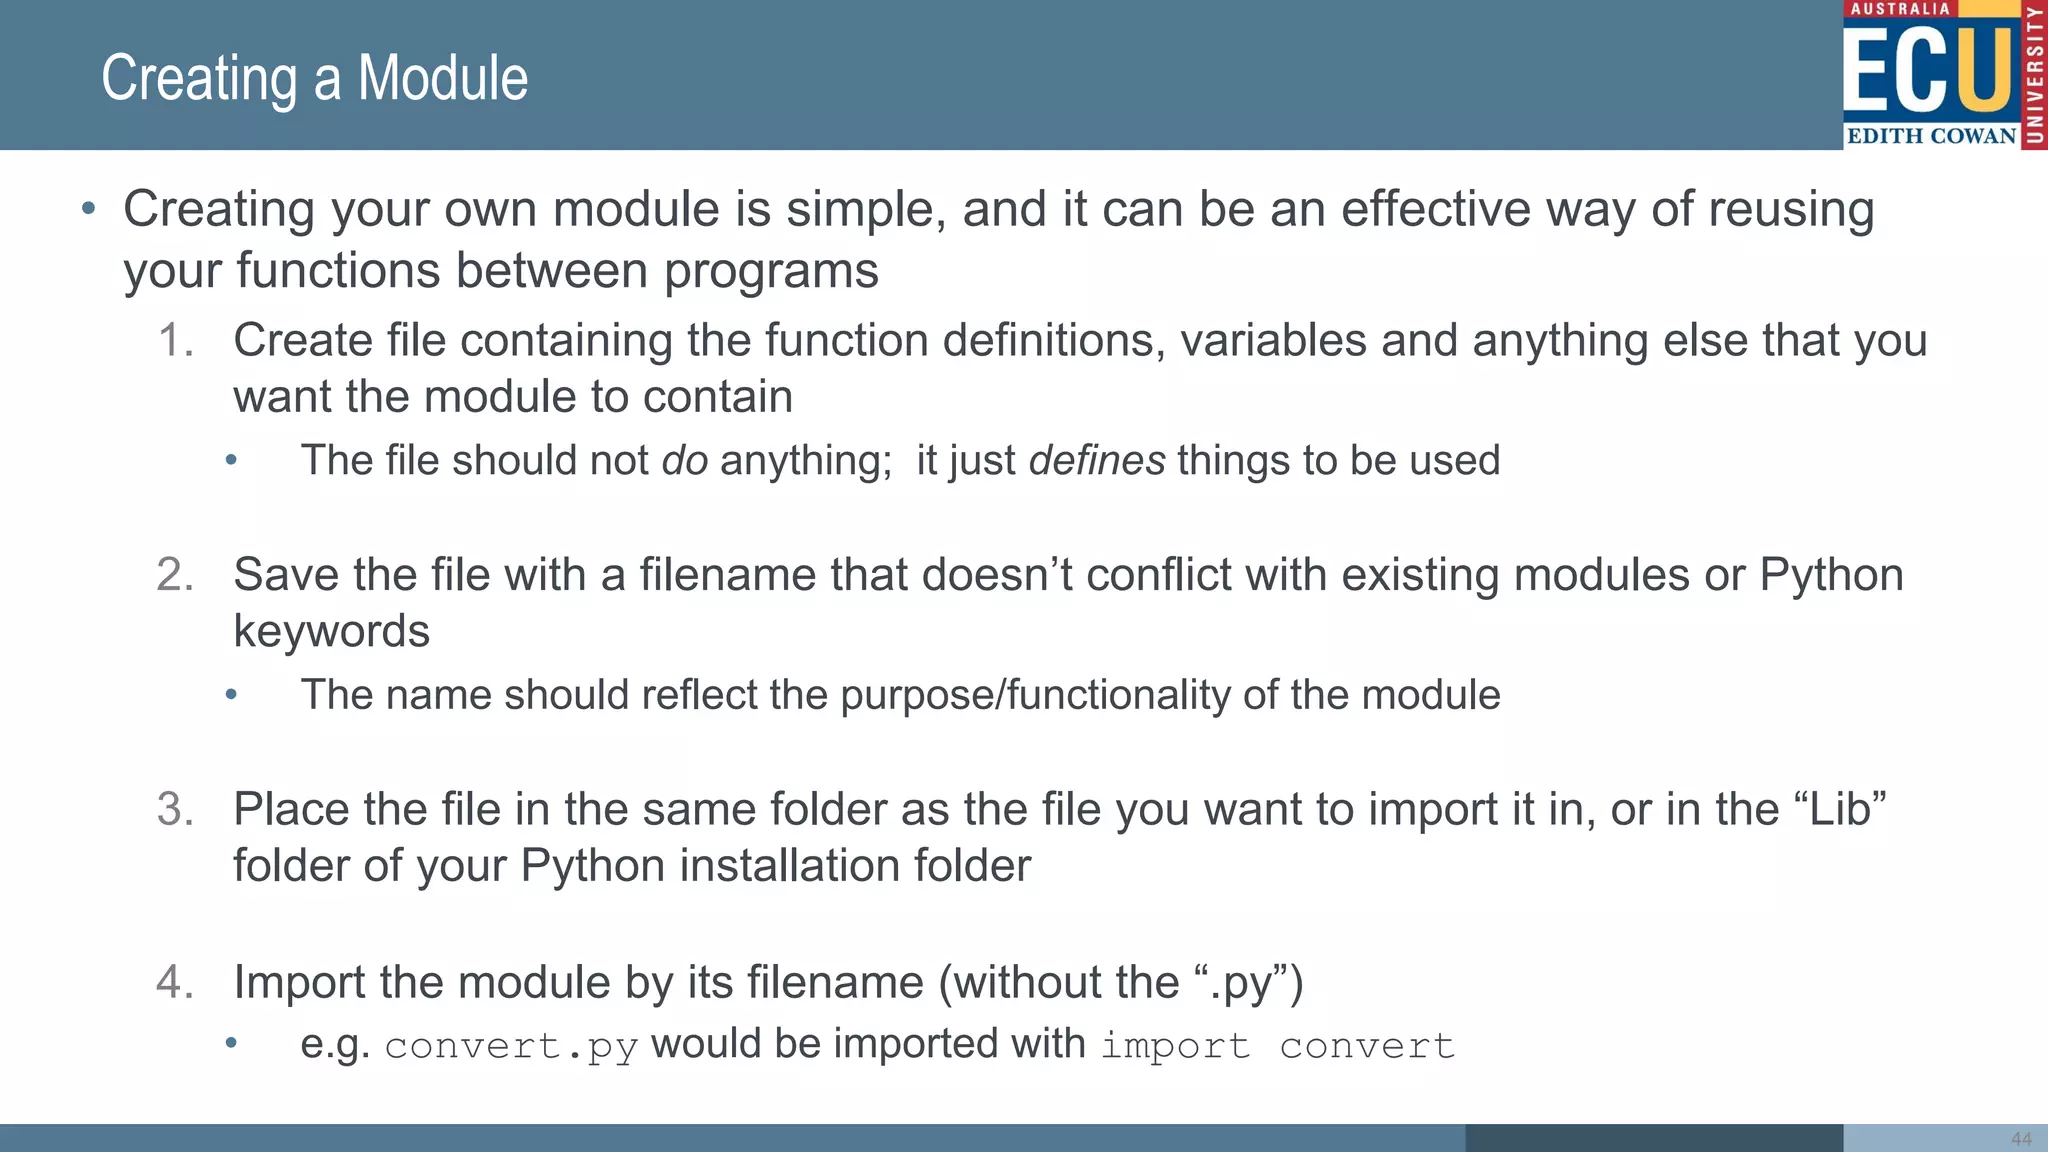Screen dimensions: 2048x1152
Task: Click the numbered item 2 marker
Action: [x=176, y=575]
